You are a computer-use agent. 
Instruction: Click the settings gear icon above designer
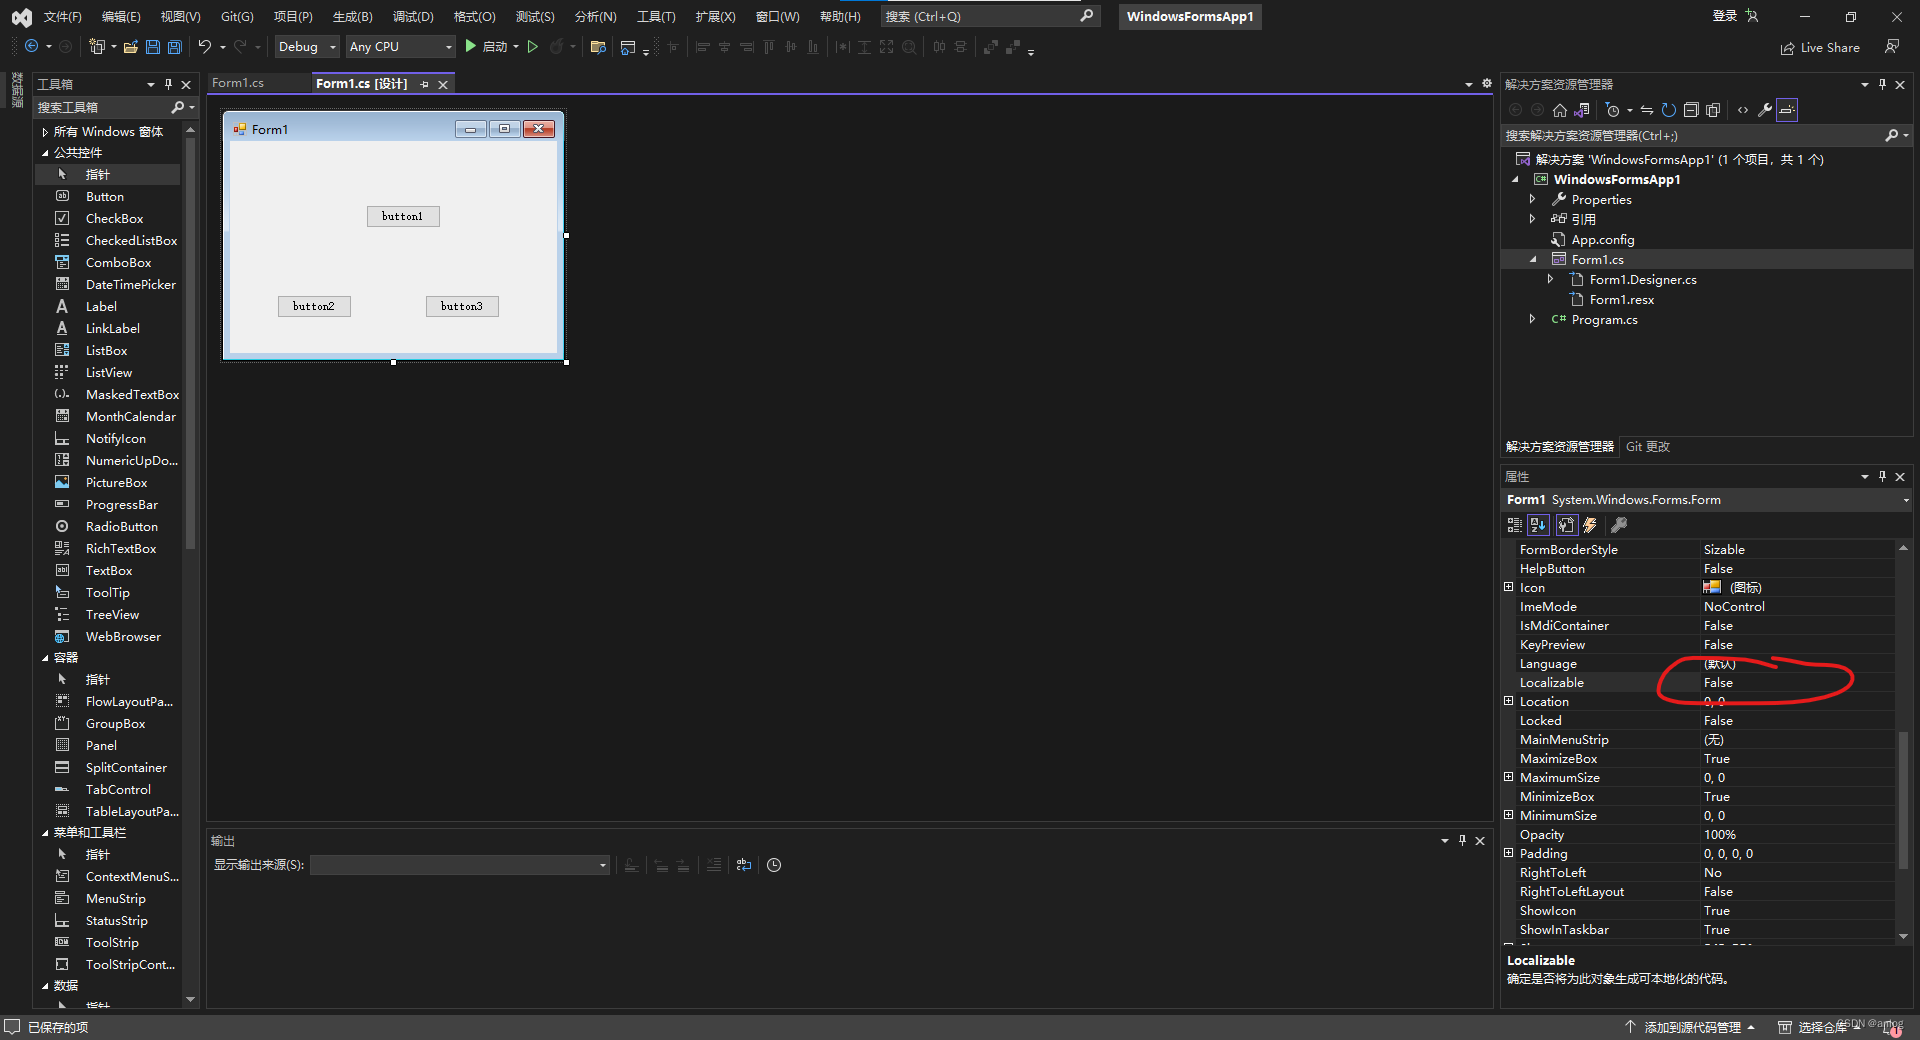coord(1486,84)
